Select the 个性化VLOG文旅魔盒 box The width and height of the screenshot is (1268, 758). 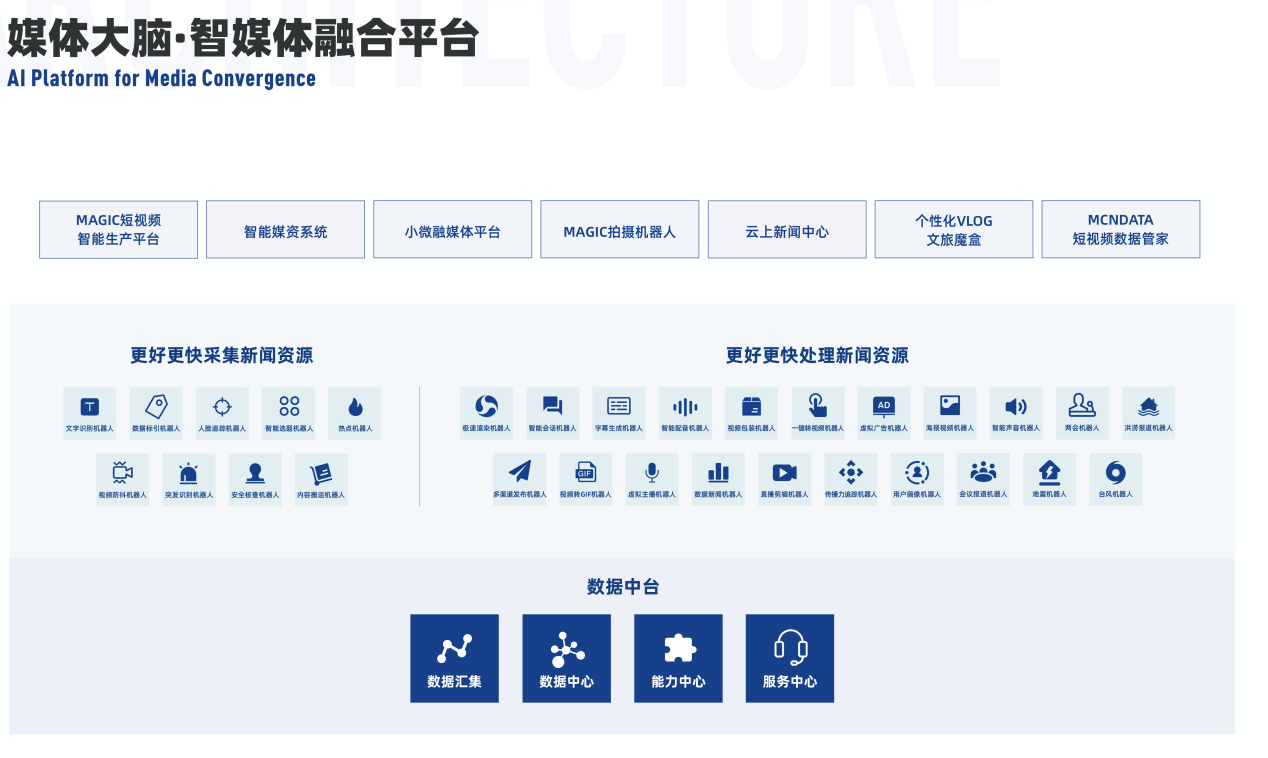tap(954, 230)
